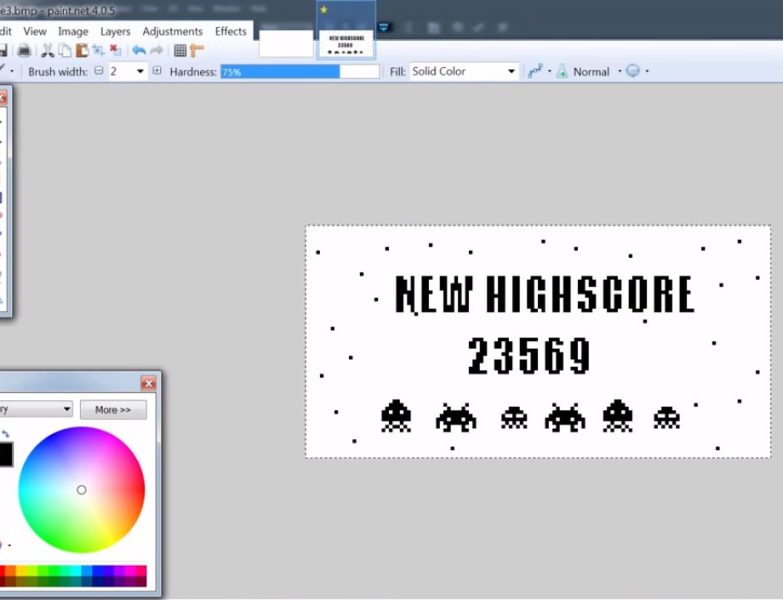Open the Effects menu
Viewport: 783px width, 600px height.
click(x=231, y=31)
